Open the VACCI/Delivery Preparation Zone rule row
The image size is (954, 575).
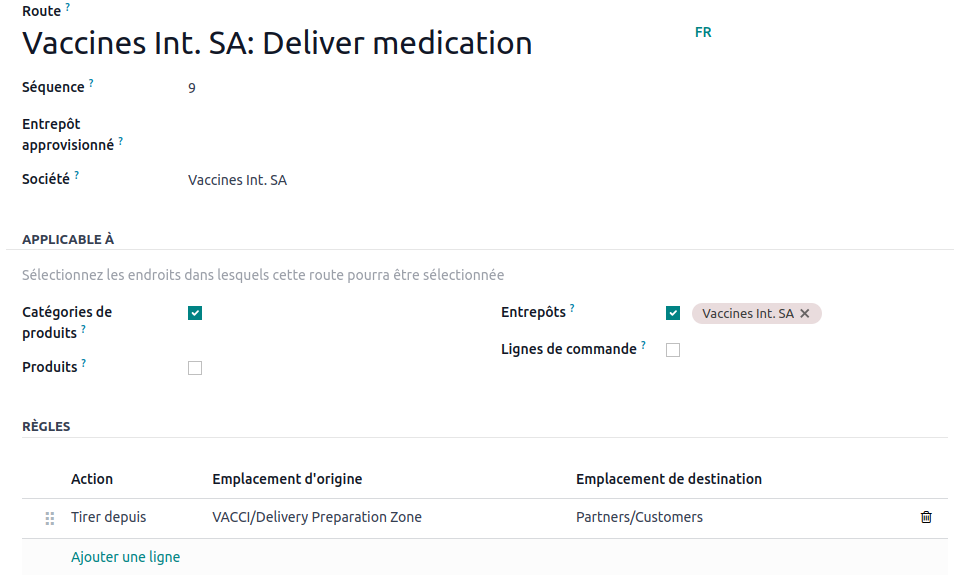[x=317, y=517]
